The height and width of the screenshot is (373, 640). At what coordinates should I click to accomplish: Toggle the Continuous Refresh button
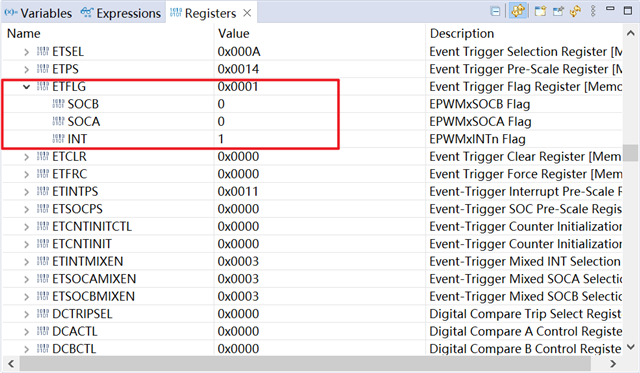pyautogui.click(x=518, y=11)
